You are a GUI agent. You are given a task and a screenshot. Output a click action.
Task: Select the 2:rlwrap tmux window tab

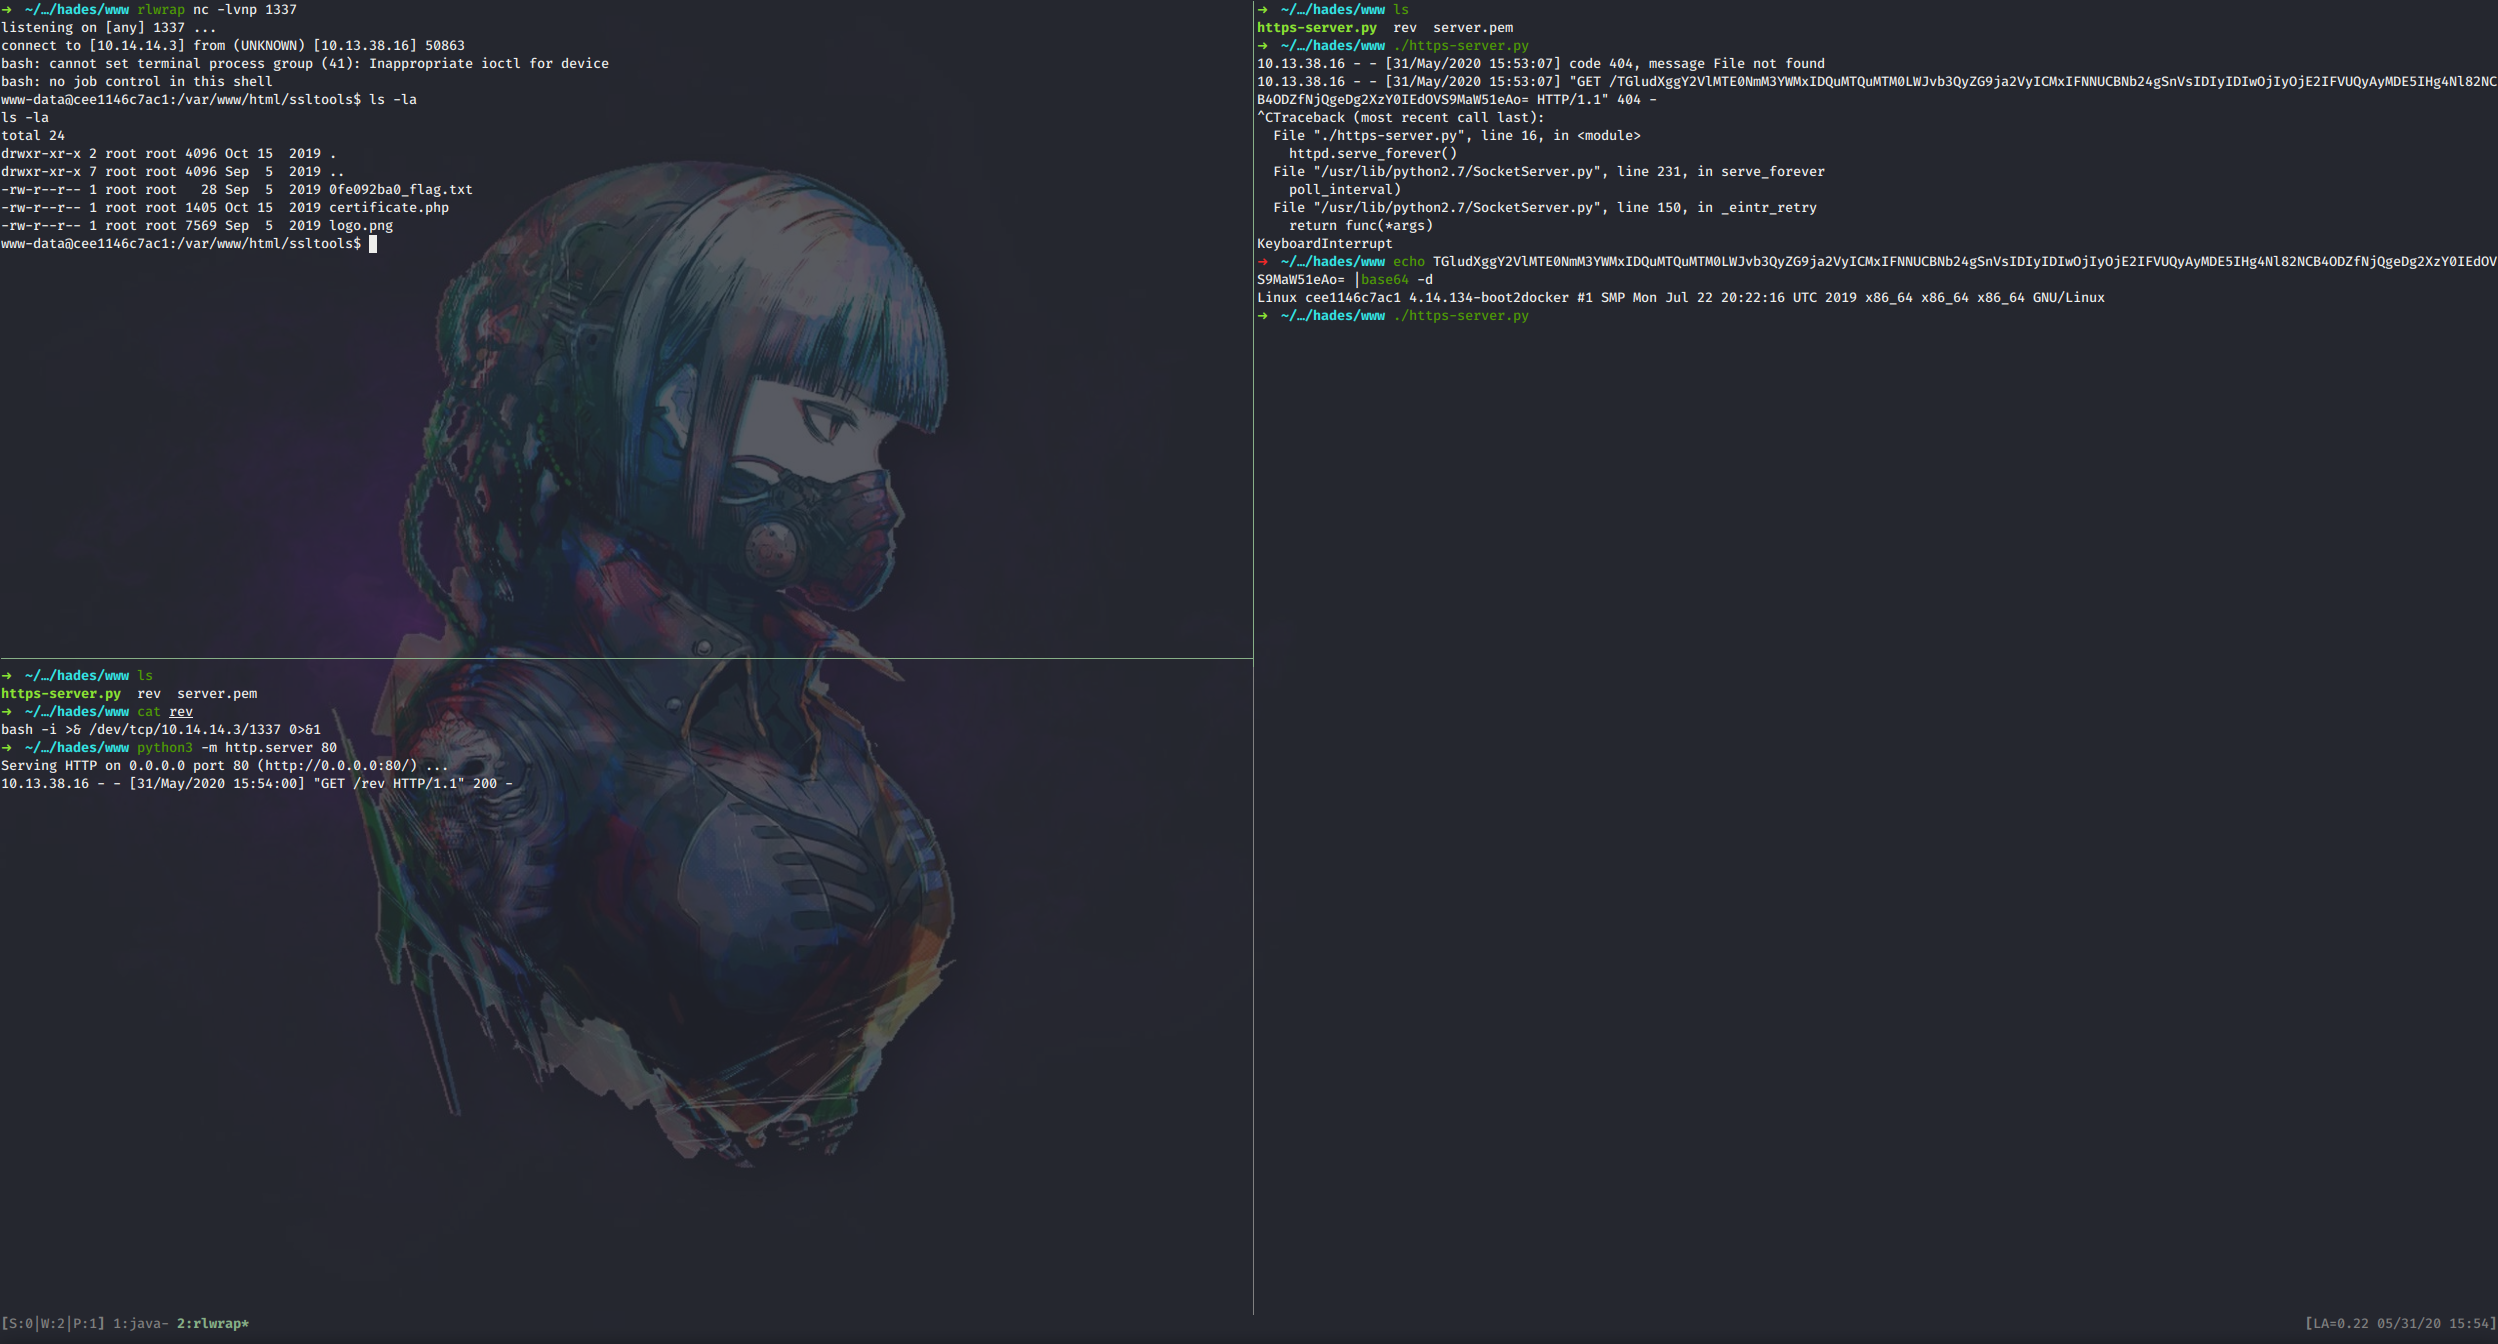tap(212, 1323)
